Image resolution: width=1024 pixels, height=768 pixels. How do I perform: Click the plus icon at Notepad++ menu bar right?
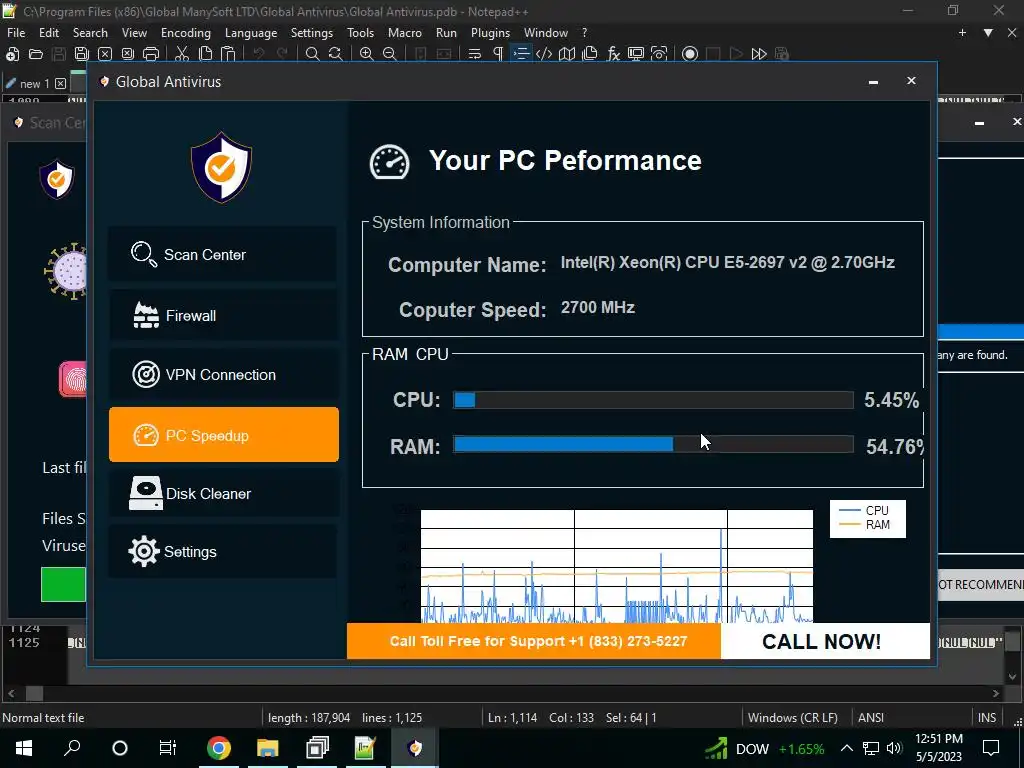coord(962,33)
